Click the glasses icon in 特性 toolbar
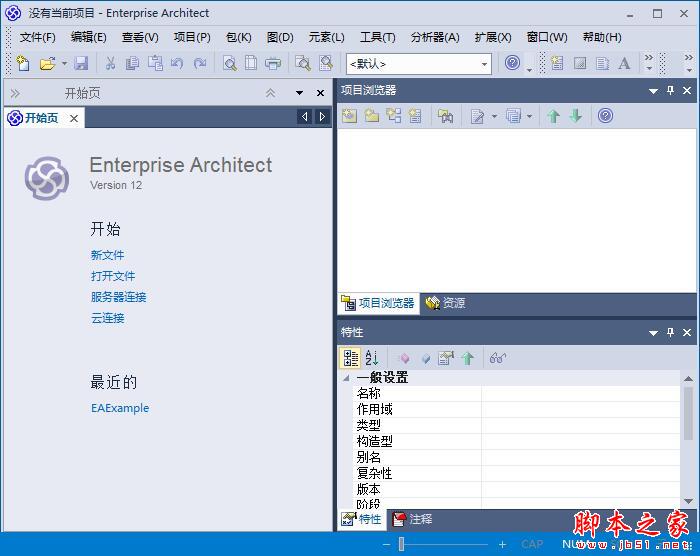Image resolution: width=700 pixels, height=556 pixels. pos(498,358)
